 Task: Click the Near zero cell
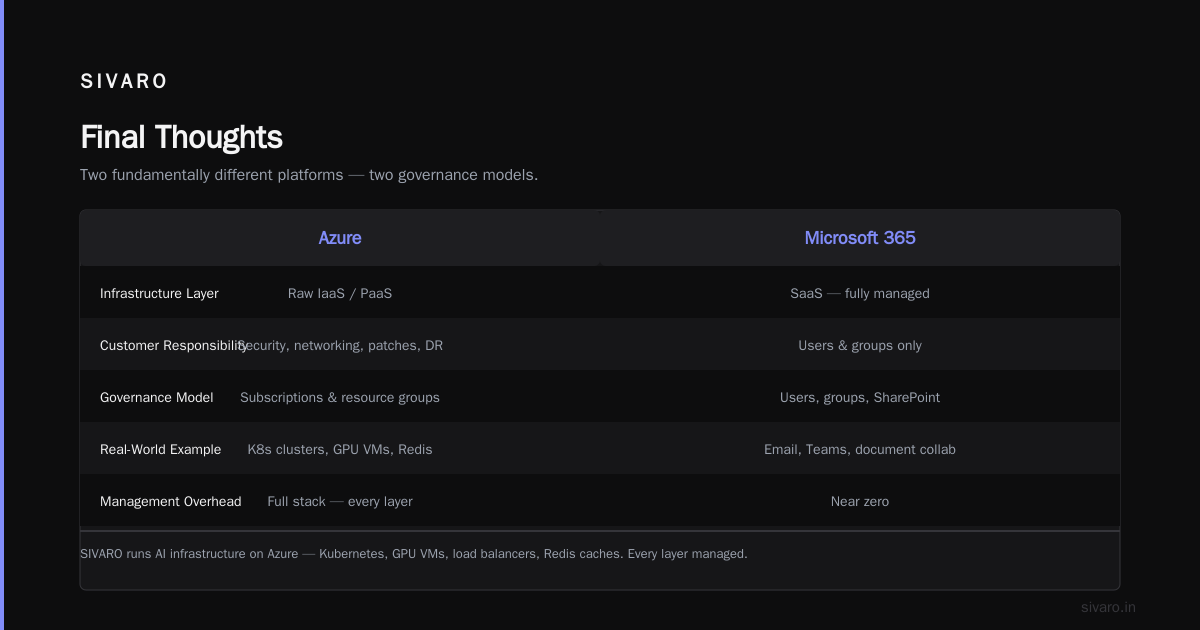click(860, 501)
